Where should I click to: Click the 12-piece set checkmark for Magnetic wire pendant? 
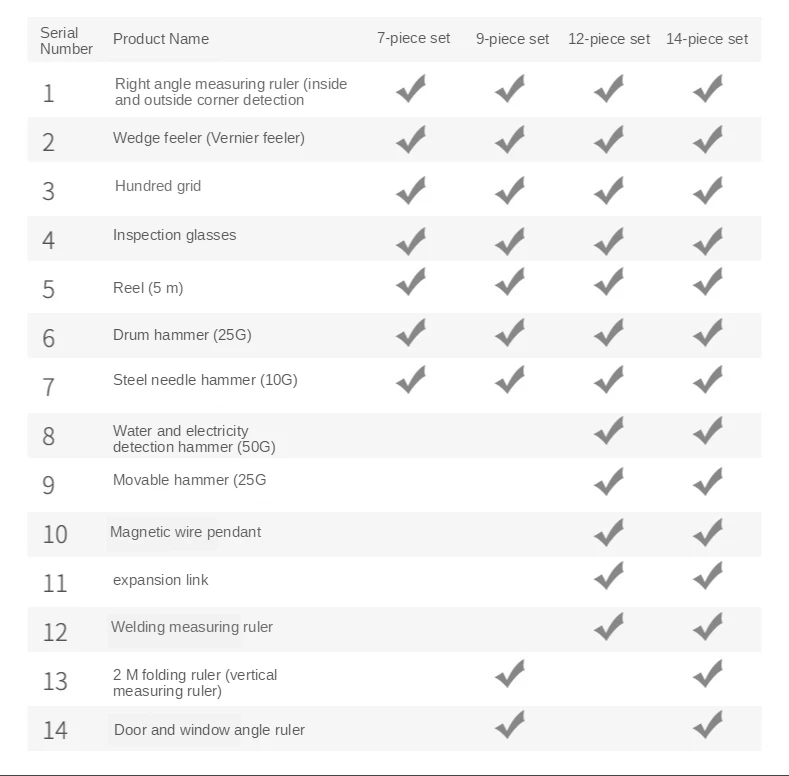click(609, 532)
